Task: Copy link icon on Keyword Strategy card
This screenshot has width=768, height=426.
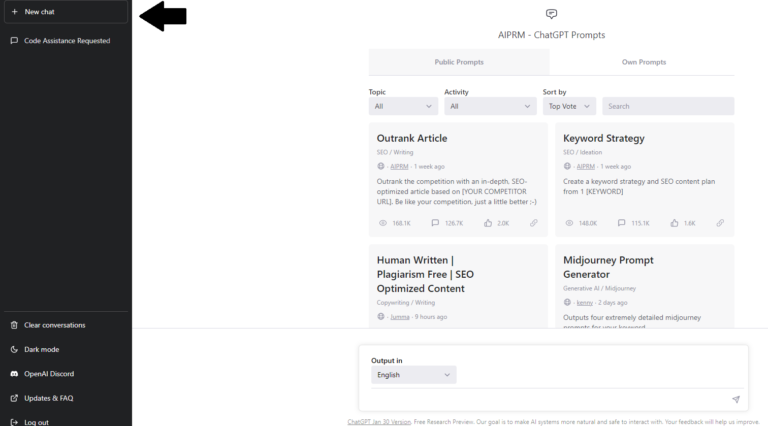Action: (x=720, y=223)
